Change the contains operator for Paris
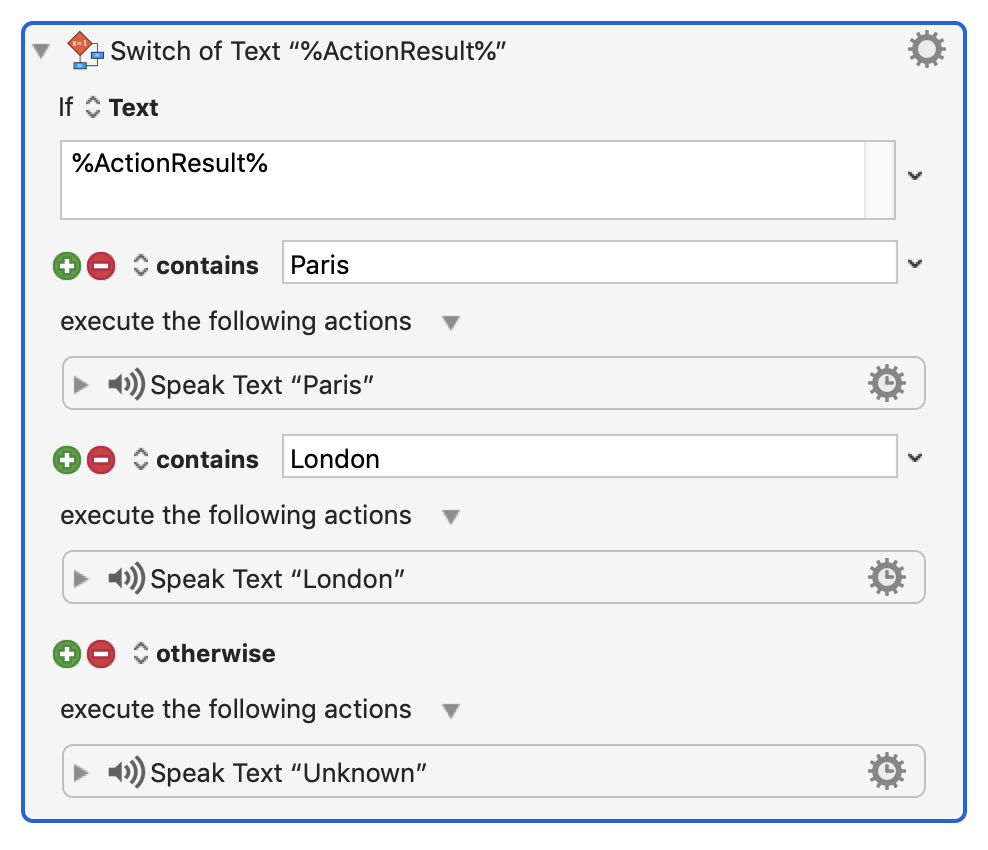The width and height of the screenshot is (988, 850). click(141, 266)
